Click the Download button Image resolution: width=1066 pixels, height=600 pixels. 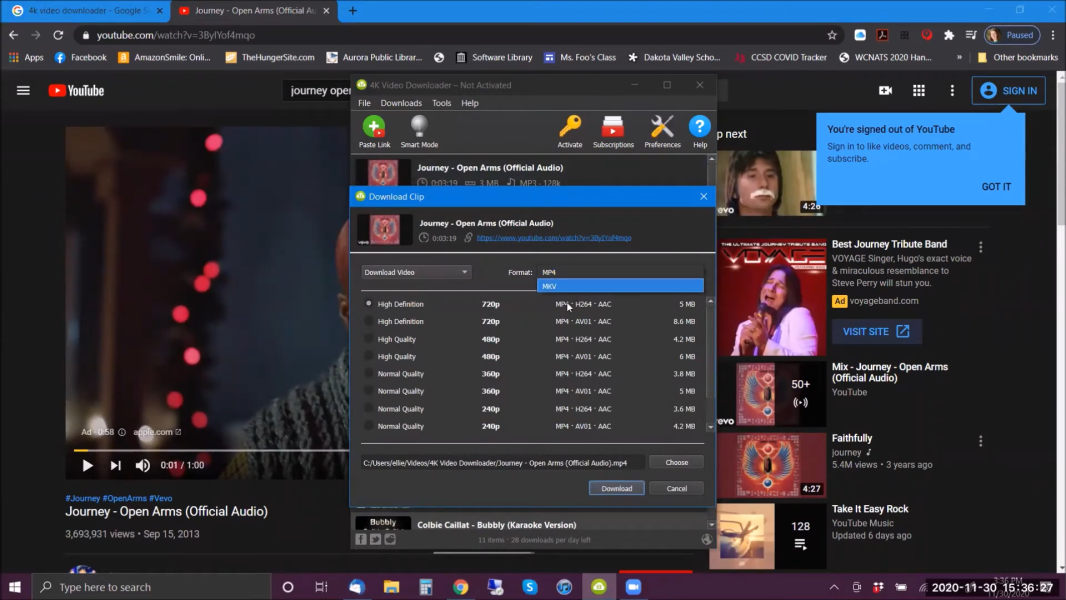click(x=617, y=489)
